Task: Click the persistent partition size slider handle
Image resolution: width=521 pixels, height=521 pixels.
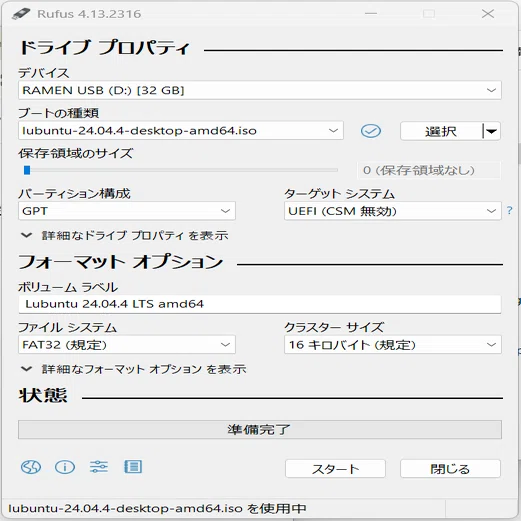Action: (27, 170)
